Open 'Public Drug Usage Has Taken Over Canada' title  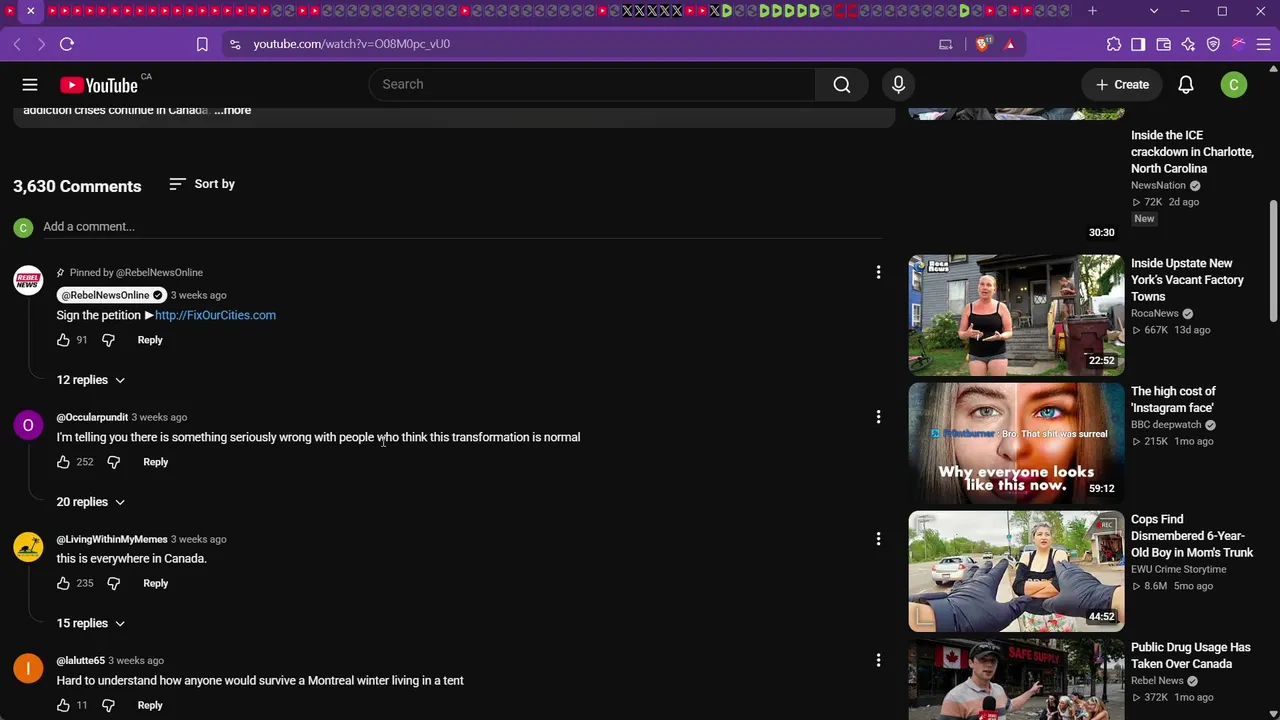pyautogui.click(x=1190, y=656)
